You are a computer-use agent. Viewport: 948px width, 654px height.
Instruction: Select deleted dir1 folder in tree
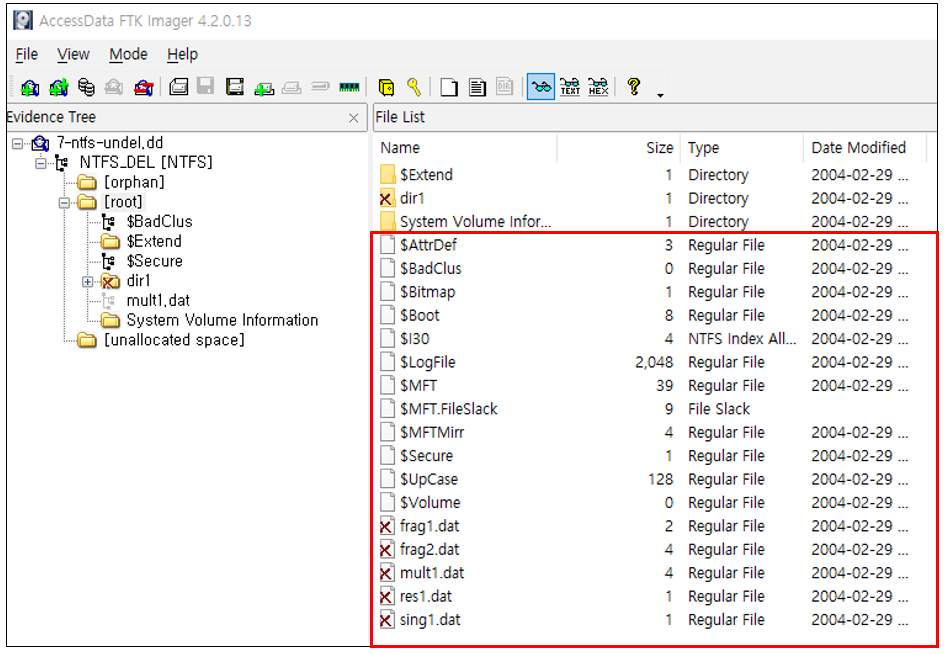(x=138, y=281)
